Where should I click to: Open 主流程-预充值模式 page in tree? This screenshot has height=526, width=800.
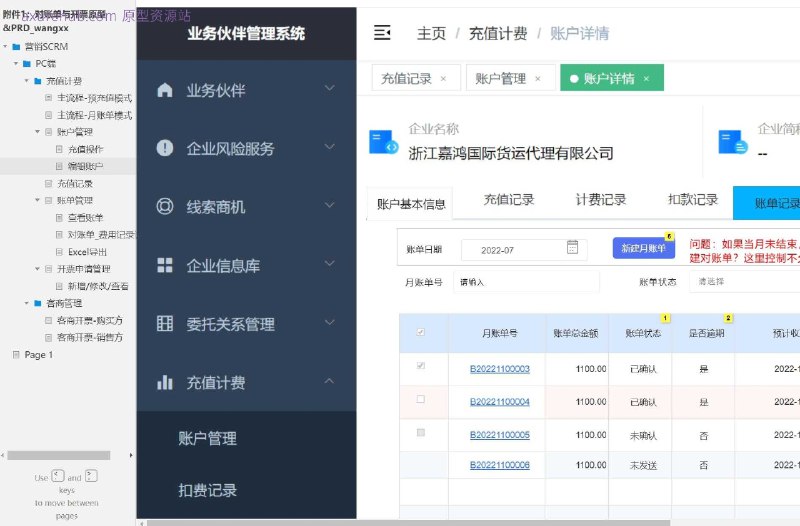94,98
